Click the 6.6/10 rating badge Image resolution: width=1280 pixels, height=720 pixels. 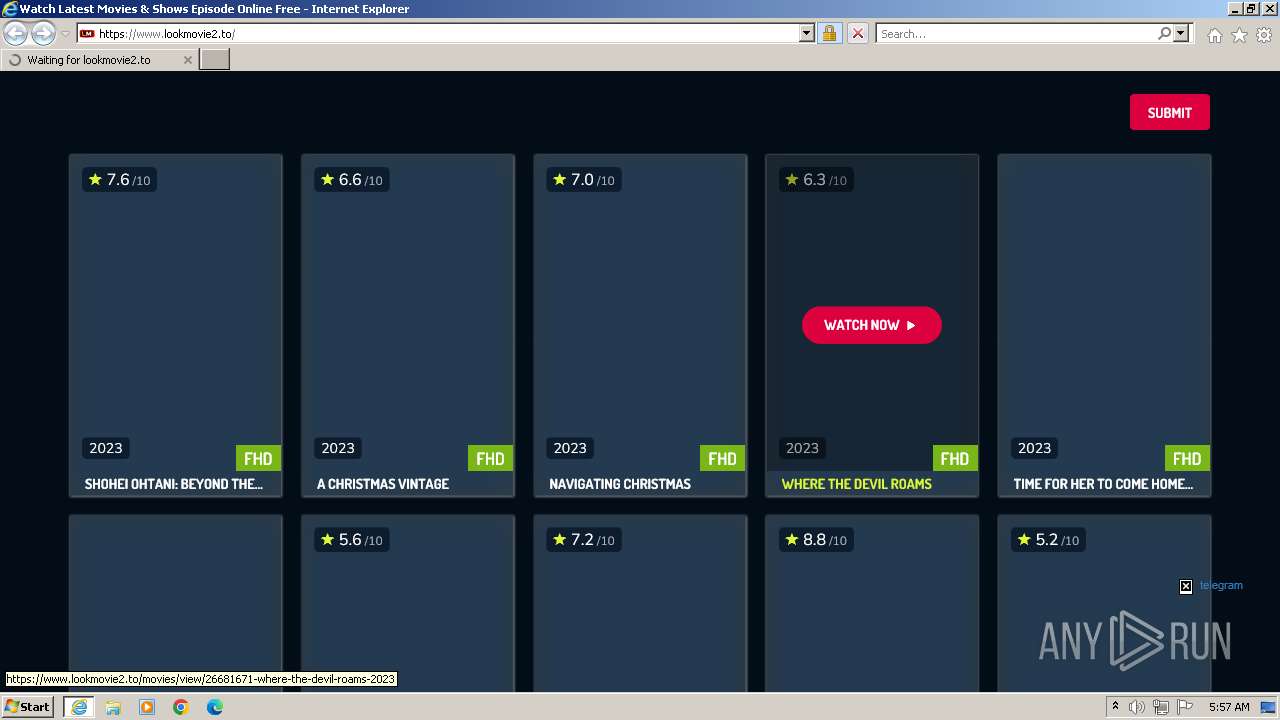pyautogui.click(x=351, y=180)
